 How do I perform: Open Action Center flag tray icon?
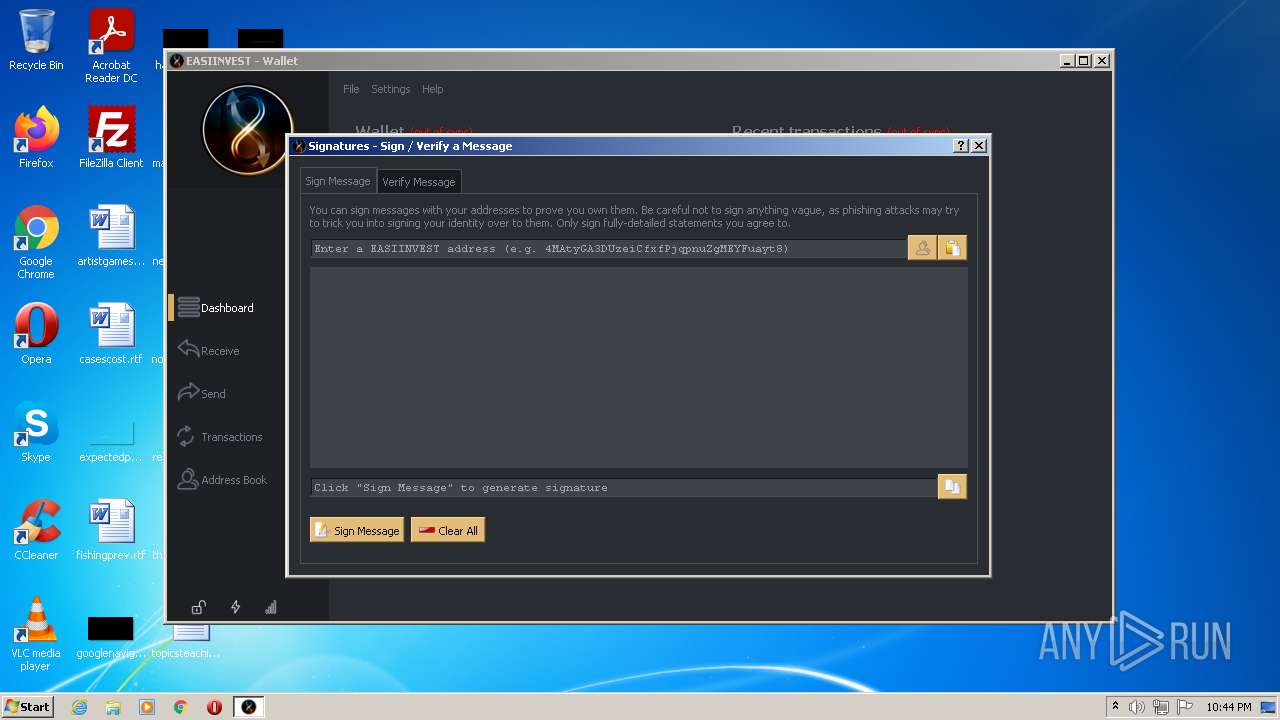point(1185,707)
